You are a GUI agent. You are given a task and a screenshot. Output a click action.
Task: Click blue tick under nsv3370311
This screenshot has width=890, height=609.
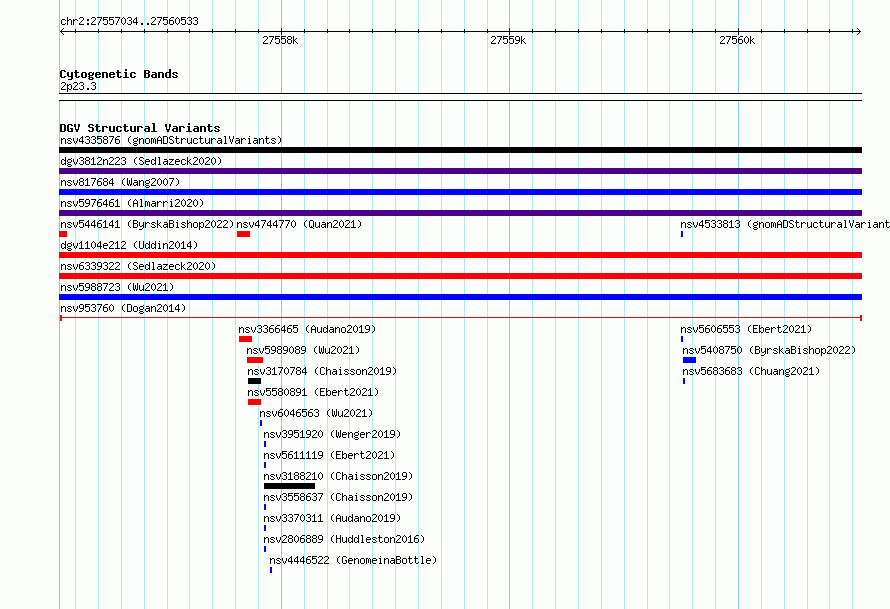(x=265, y=528)
